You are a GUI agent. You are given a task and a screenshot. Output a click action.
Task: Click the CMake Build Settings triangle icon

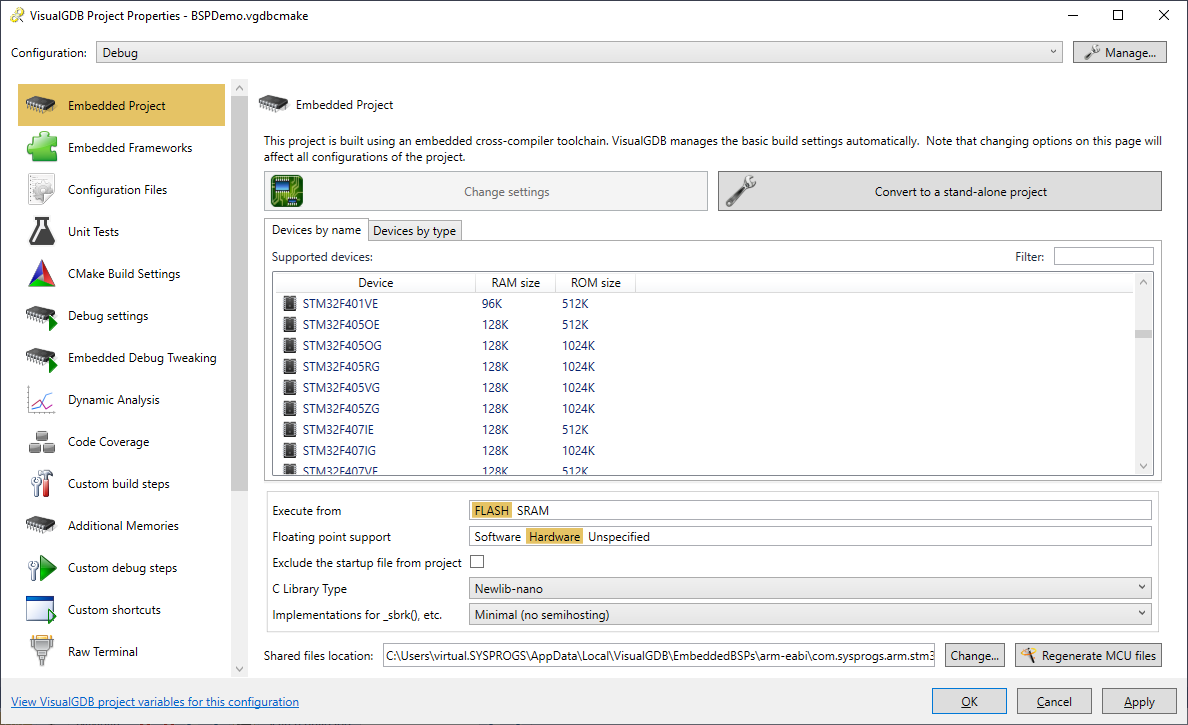point(42,273)
